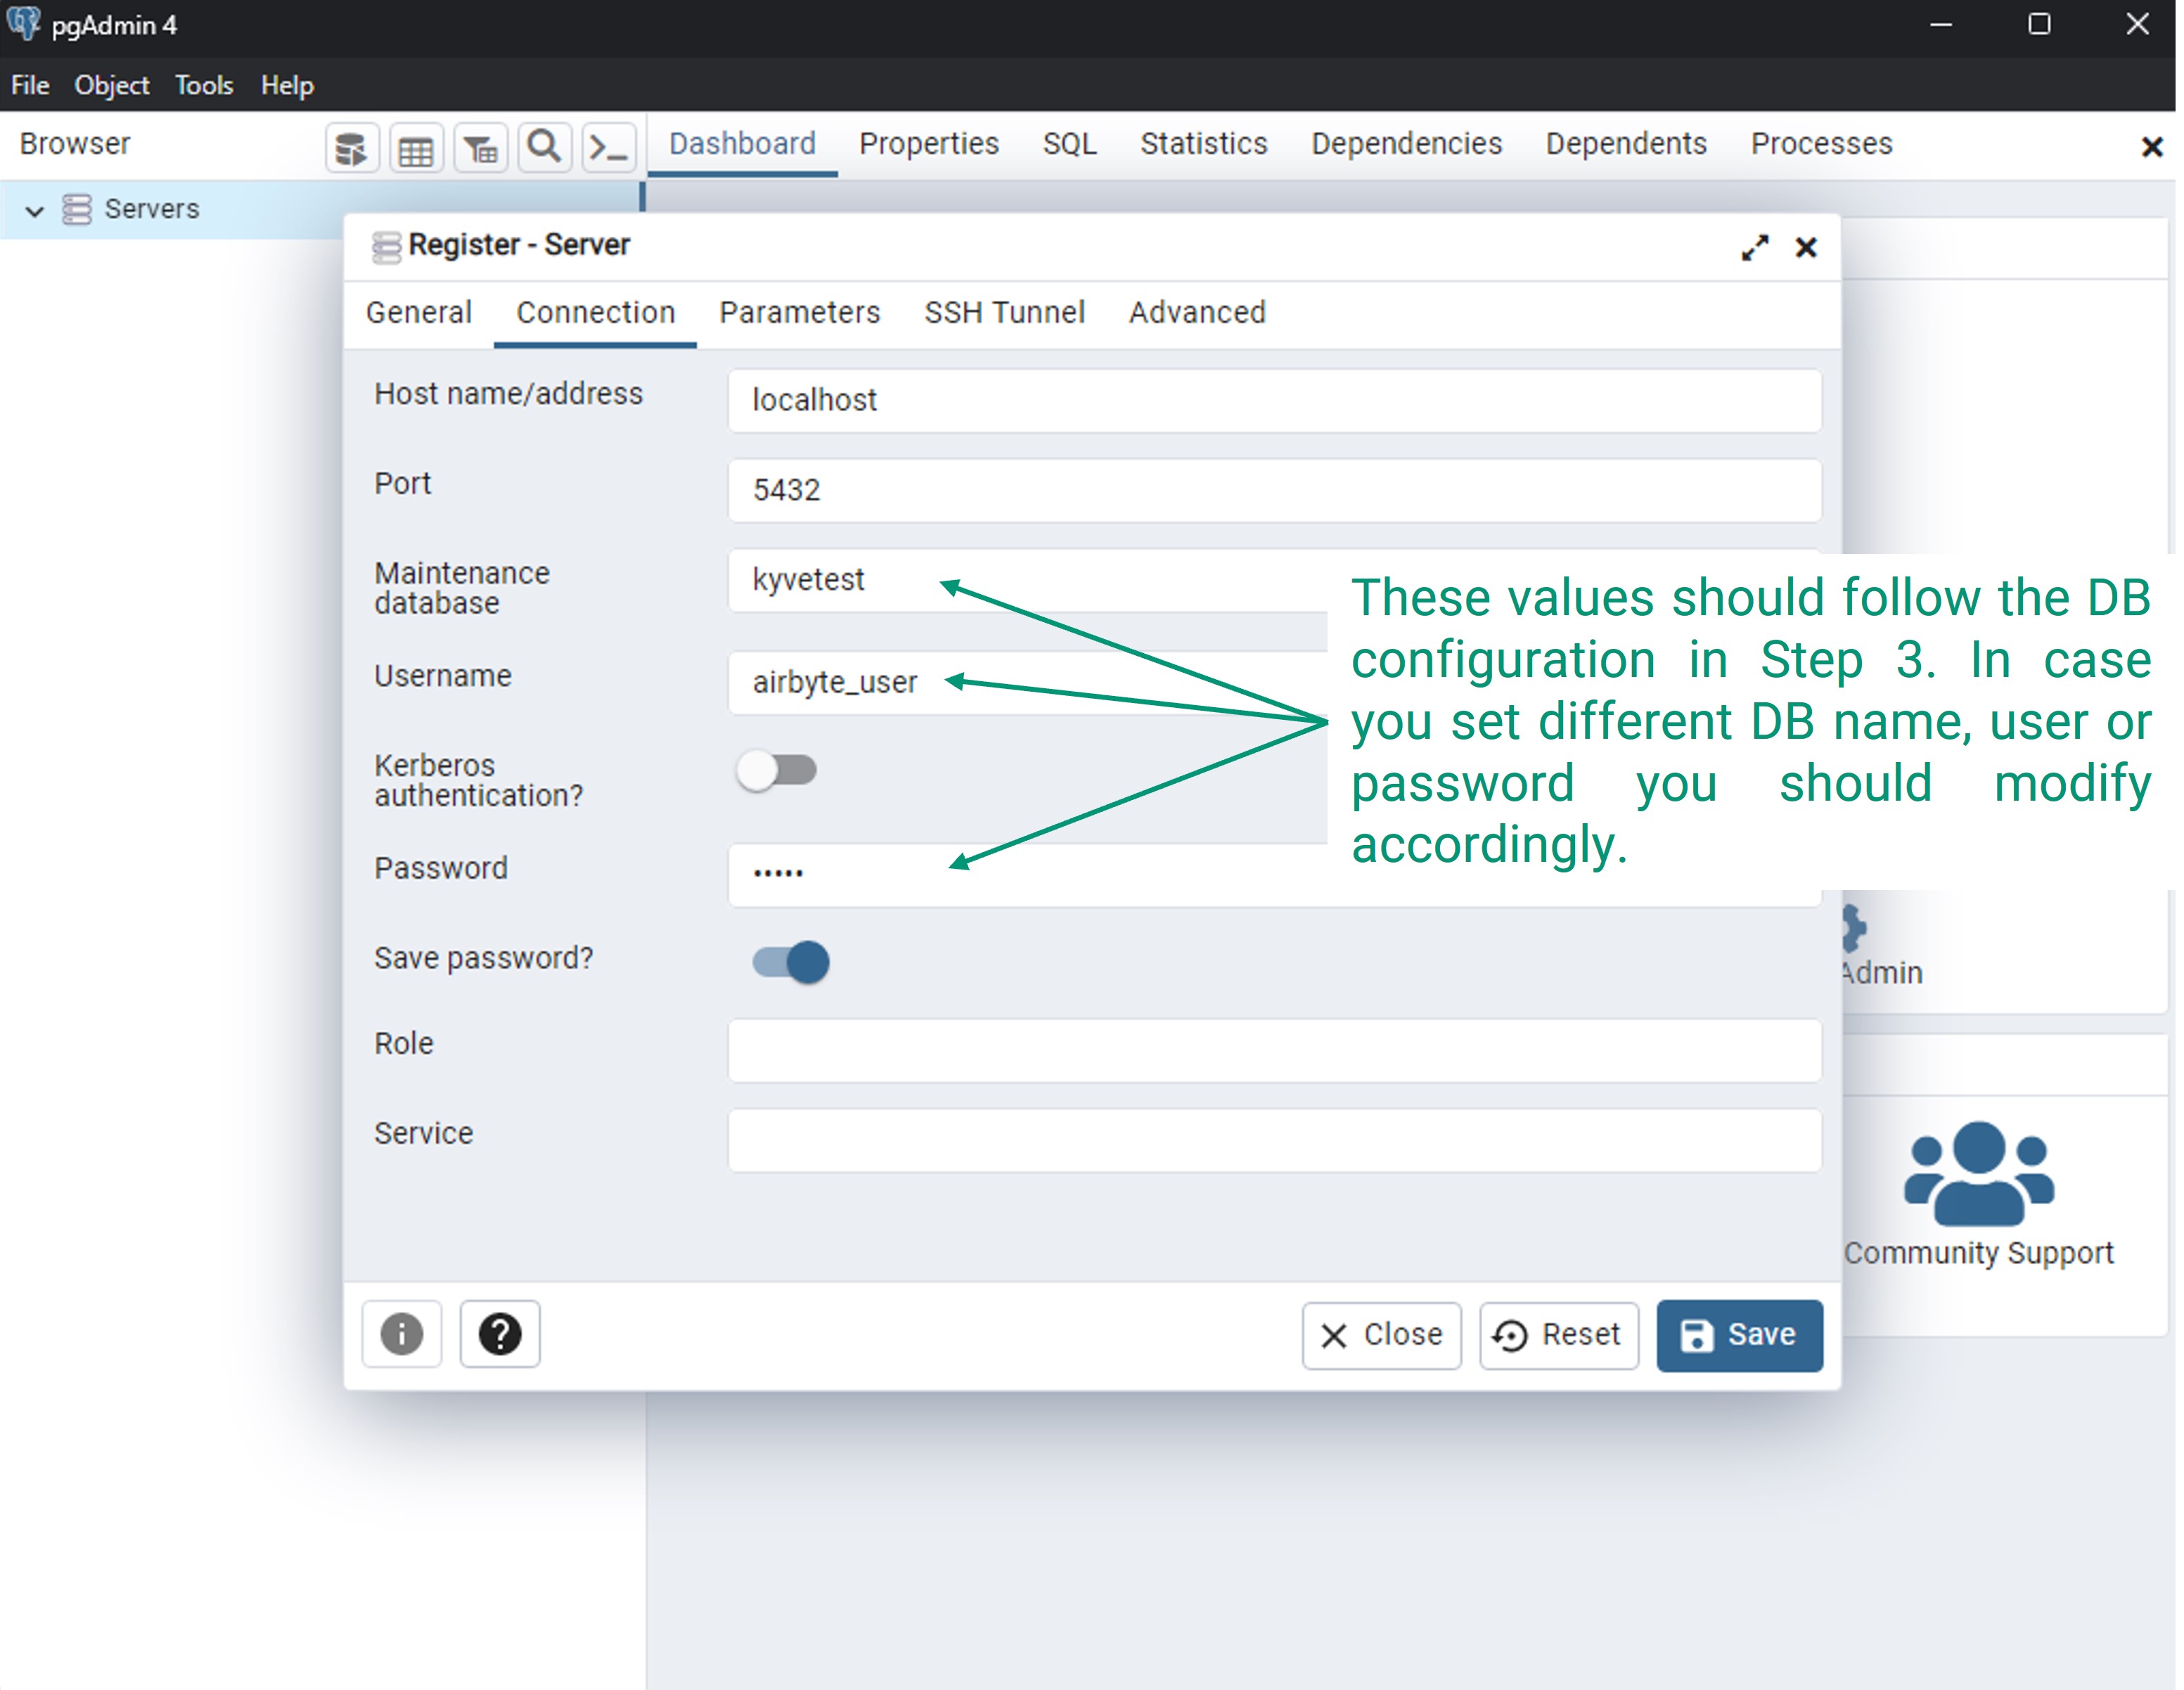Click the Port field showing 5432
2184x1690 pixels.
[x=1274, y=490]
